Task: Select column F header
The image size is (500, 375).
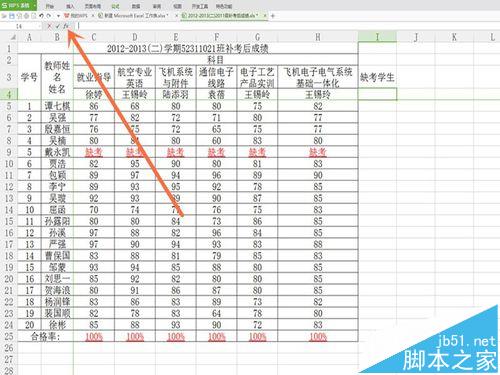Action: click(217, 37)
